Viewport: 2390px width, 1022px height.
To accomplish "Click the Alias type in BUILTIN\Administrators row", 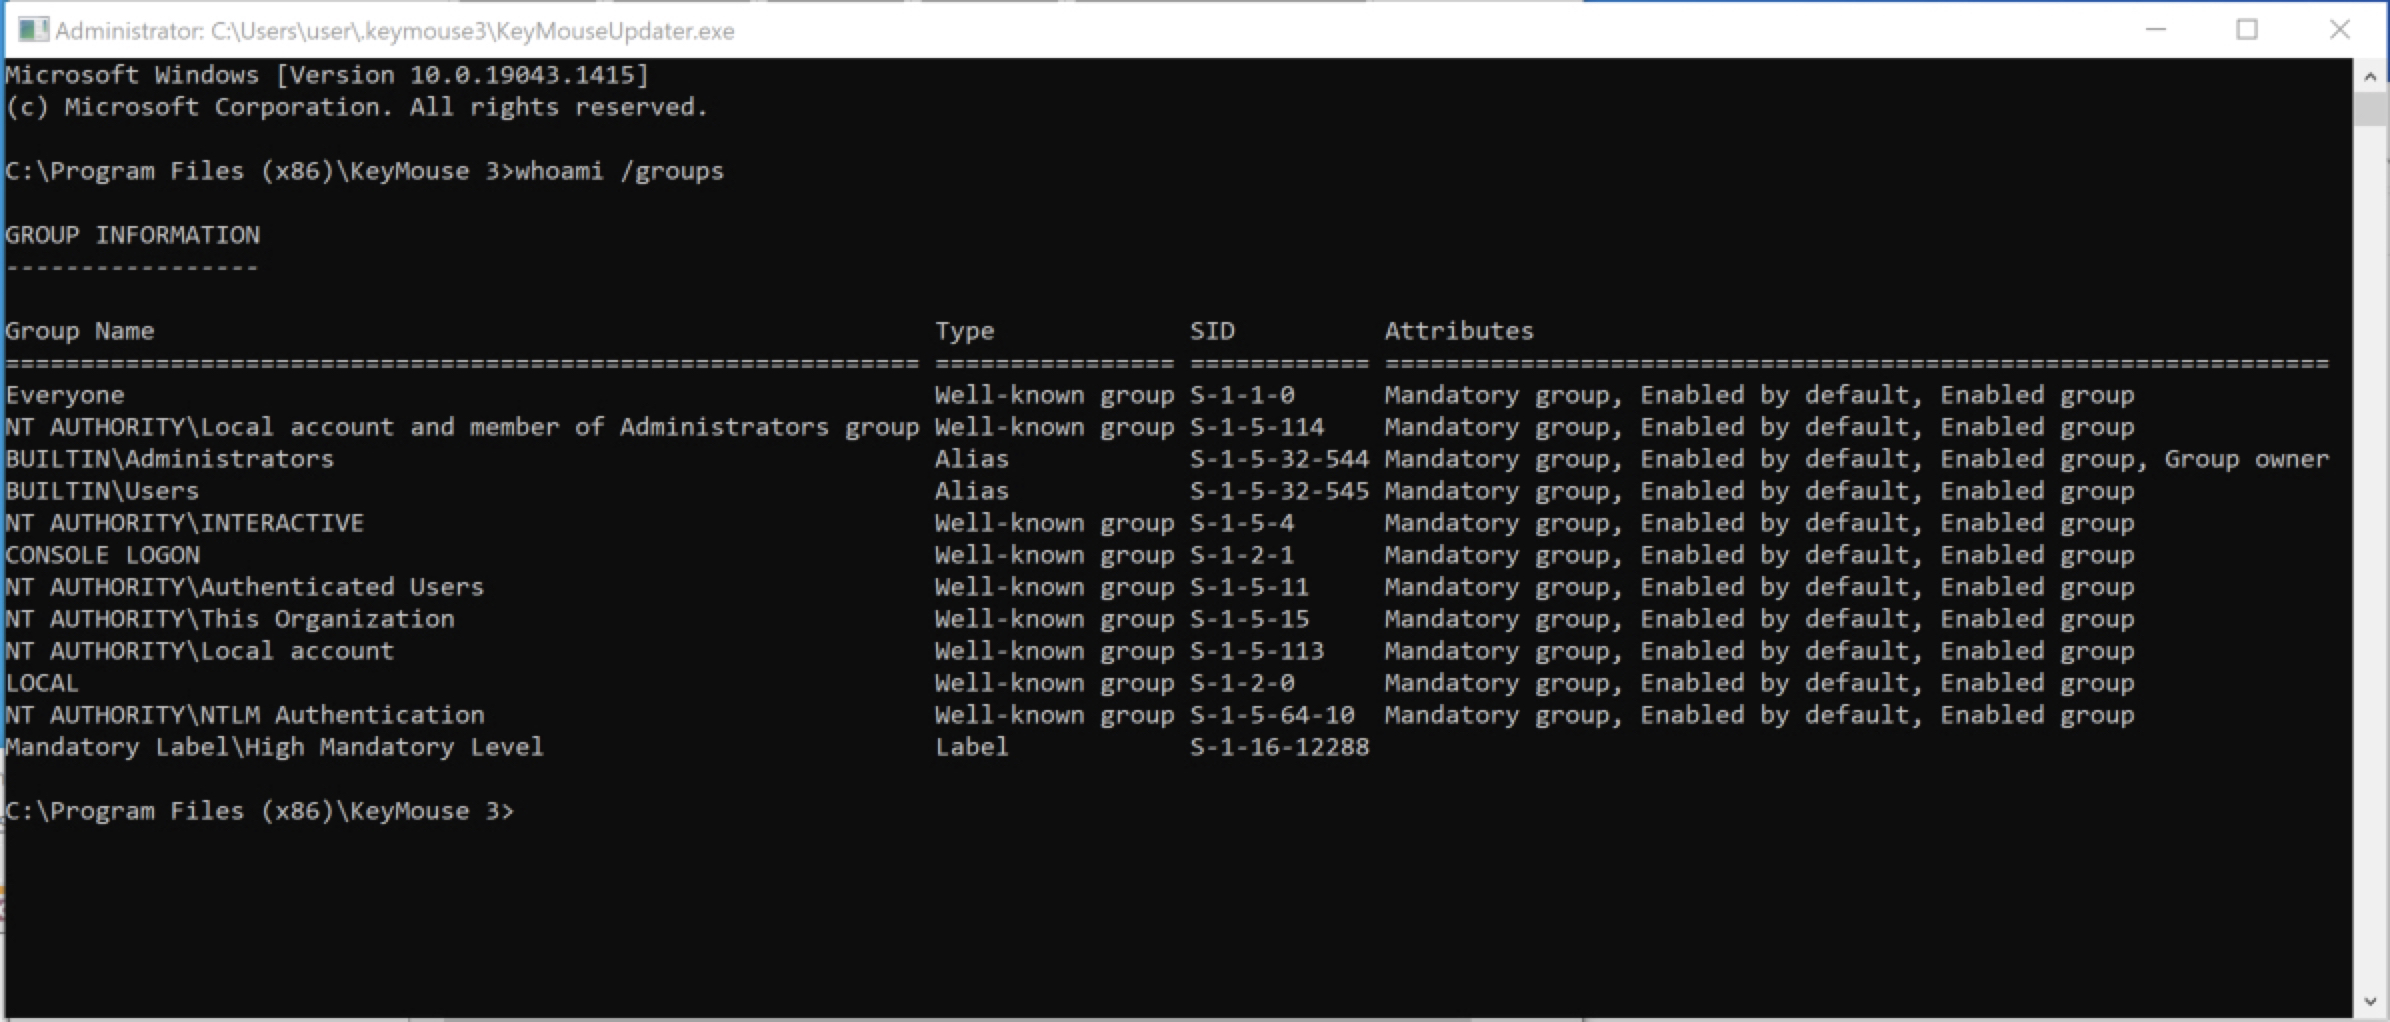I will coord(972,459).
